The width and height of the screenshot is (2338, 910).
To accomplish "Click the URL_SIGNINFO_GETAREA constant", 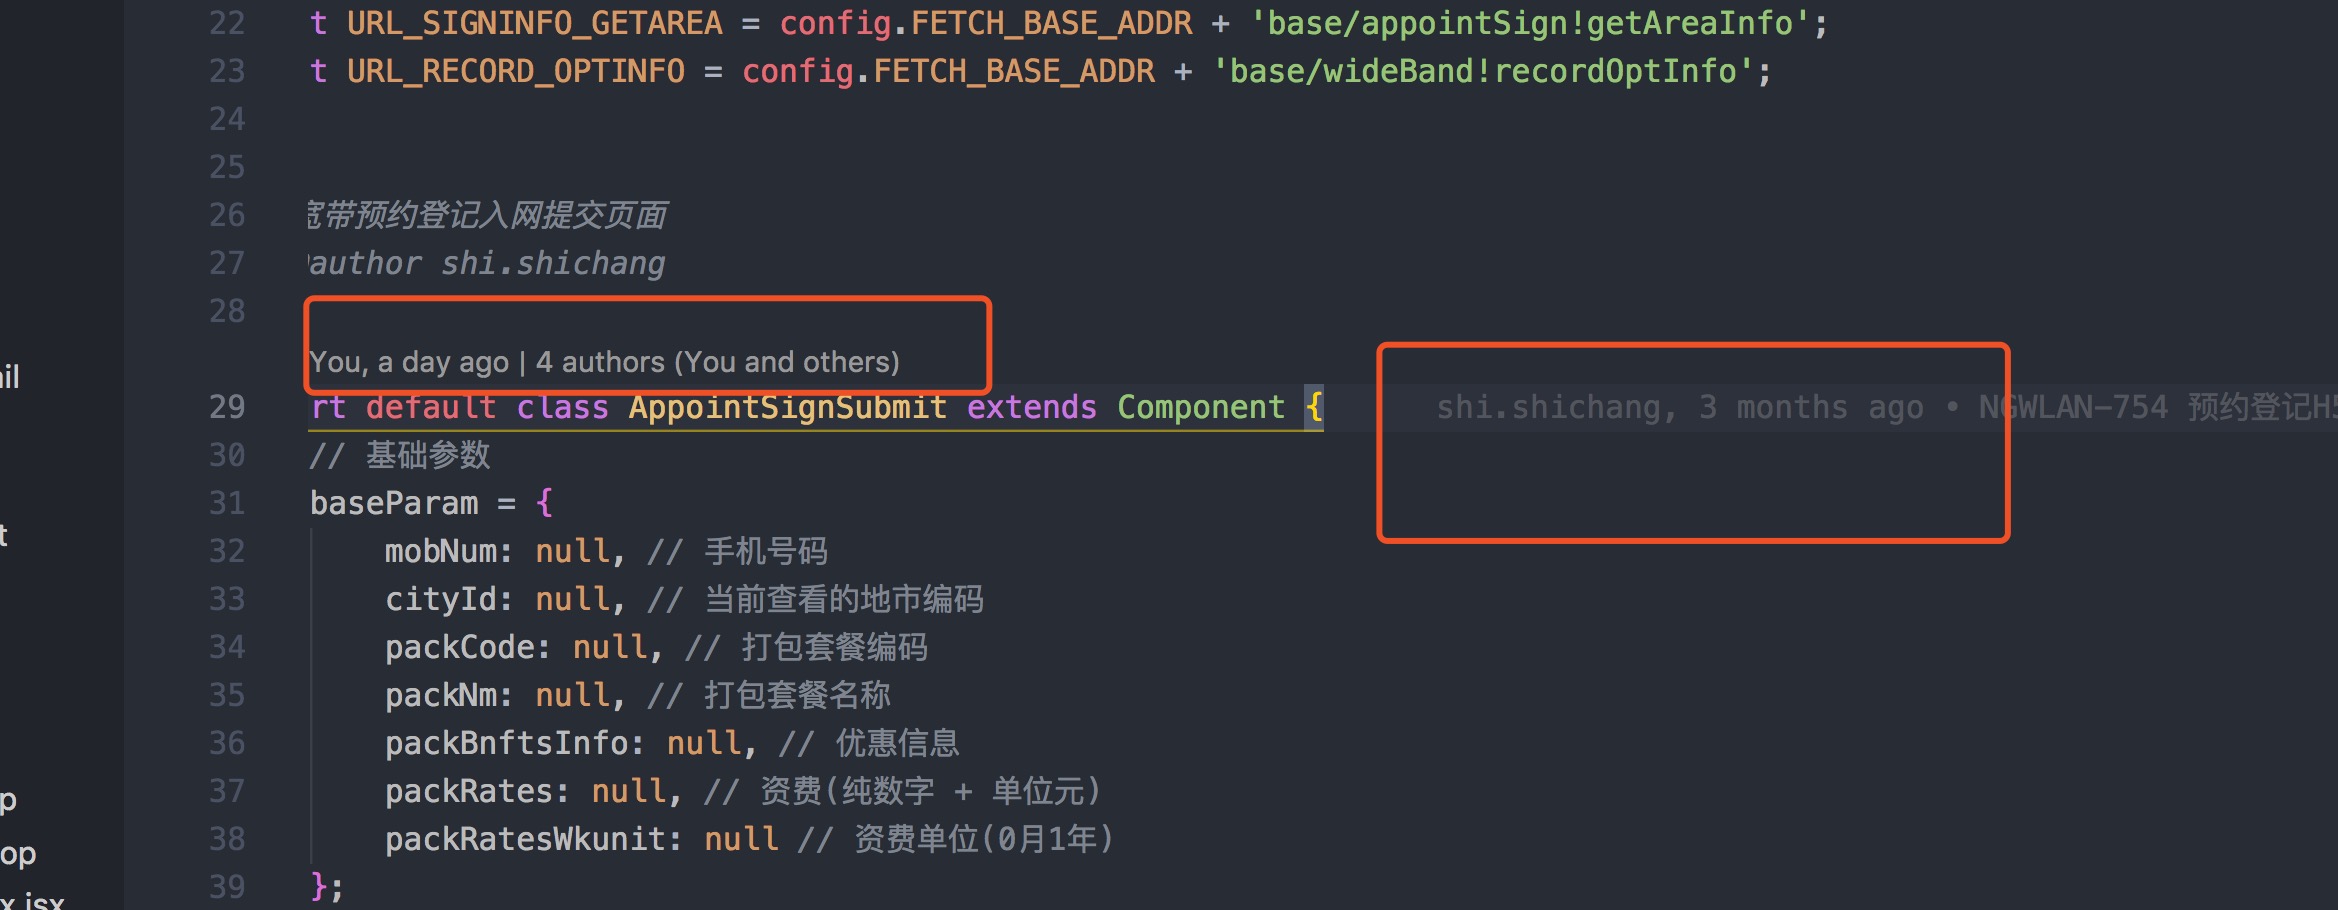I will [534, 23].
